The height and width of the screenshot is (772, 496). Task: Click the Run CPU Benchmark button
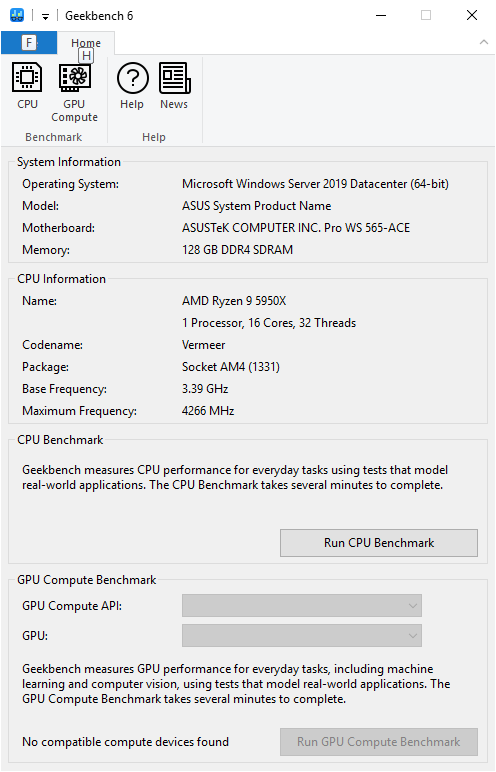pos(379,543)
